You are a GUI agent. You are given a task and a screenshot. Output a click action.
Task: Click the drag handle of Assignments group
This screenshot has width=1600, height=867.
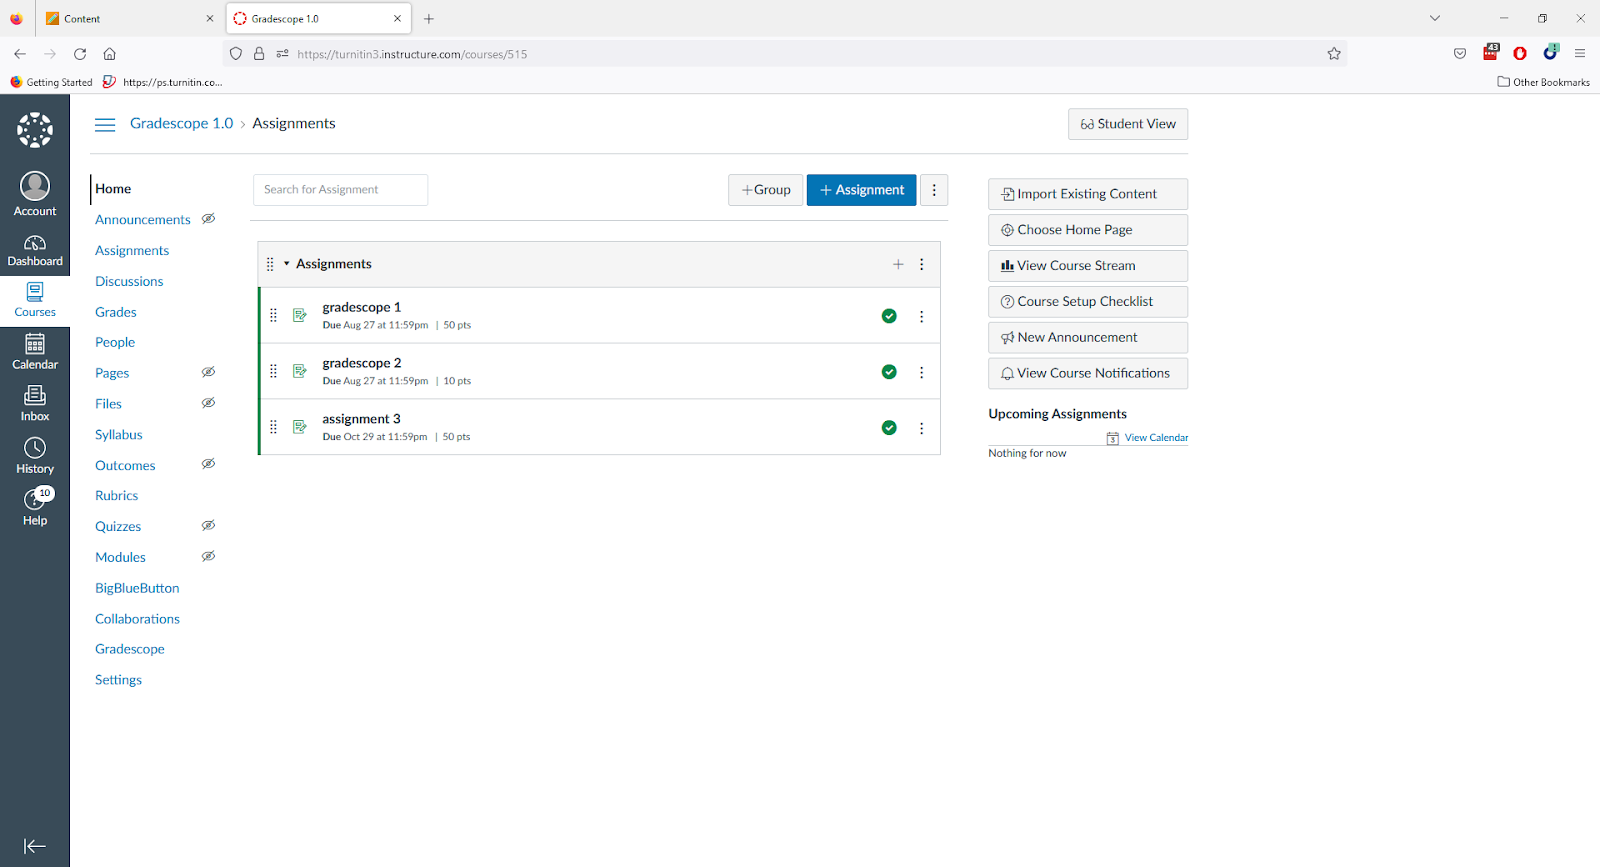[x=270, y=264]
